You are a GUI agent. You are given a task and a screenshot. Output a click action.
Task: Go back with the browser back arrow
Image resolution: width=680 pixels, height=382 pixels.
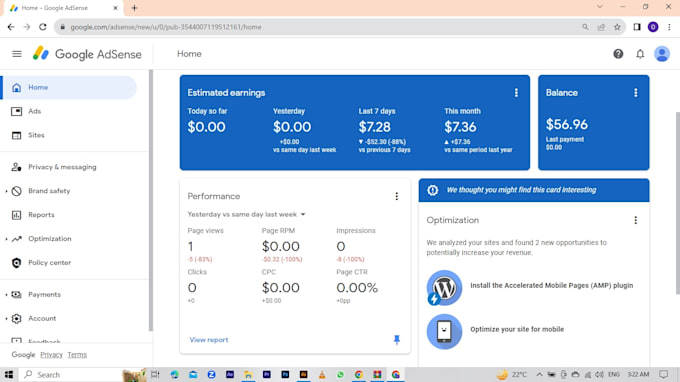pos(11,27)
